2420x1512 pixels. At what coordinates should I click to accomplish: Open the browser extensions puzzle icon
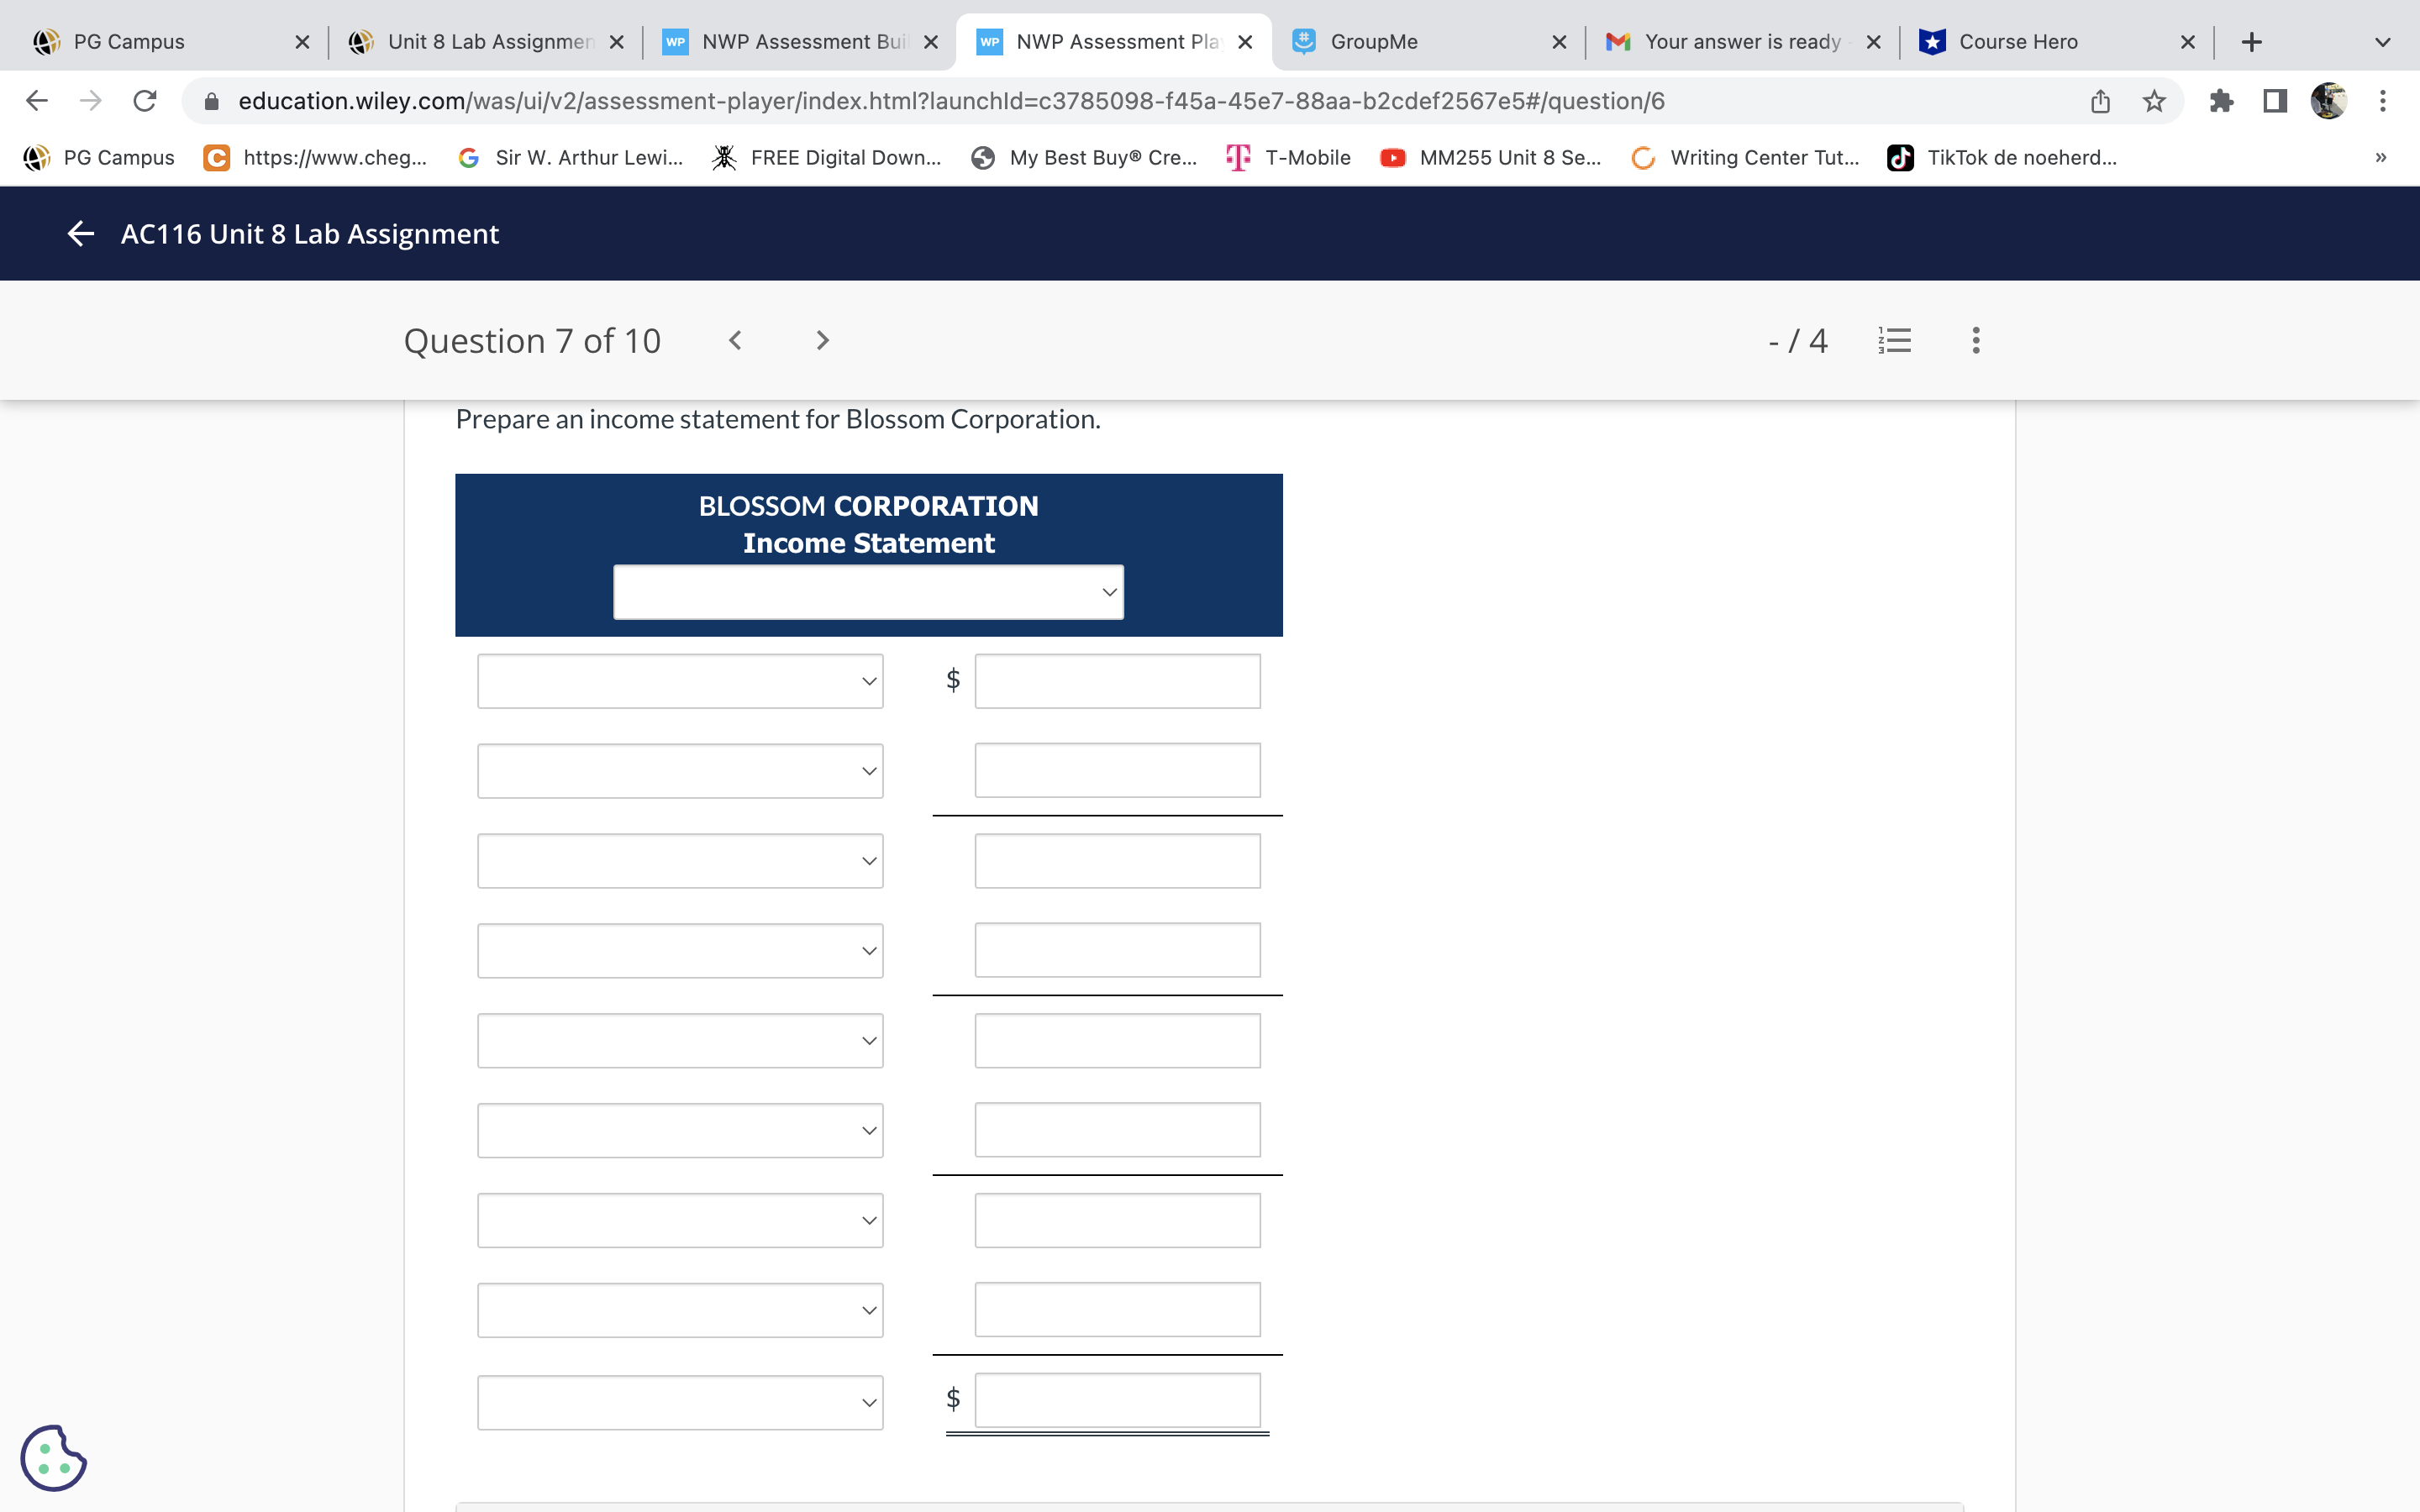(2221, 101)
